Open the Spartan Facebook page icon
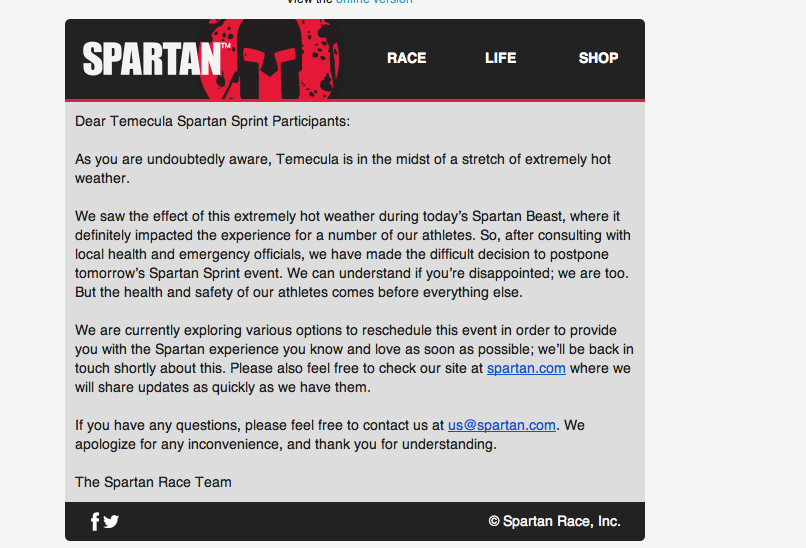This screenshot has width=806, height=548. point(95,521)
